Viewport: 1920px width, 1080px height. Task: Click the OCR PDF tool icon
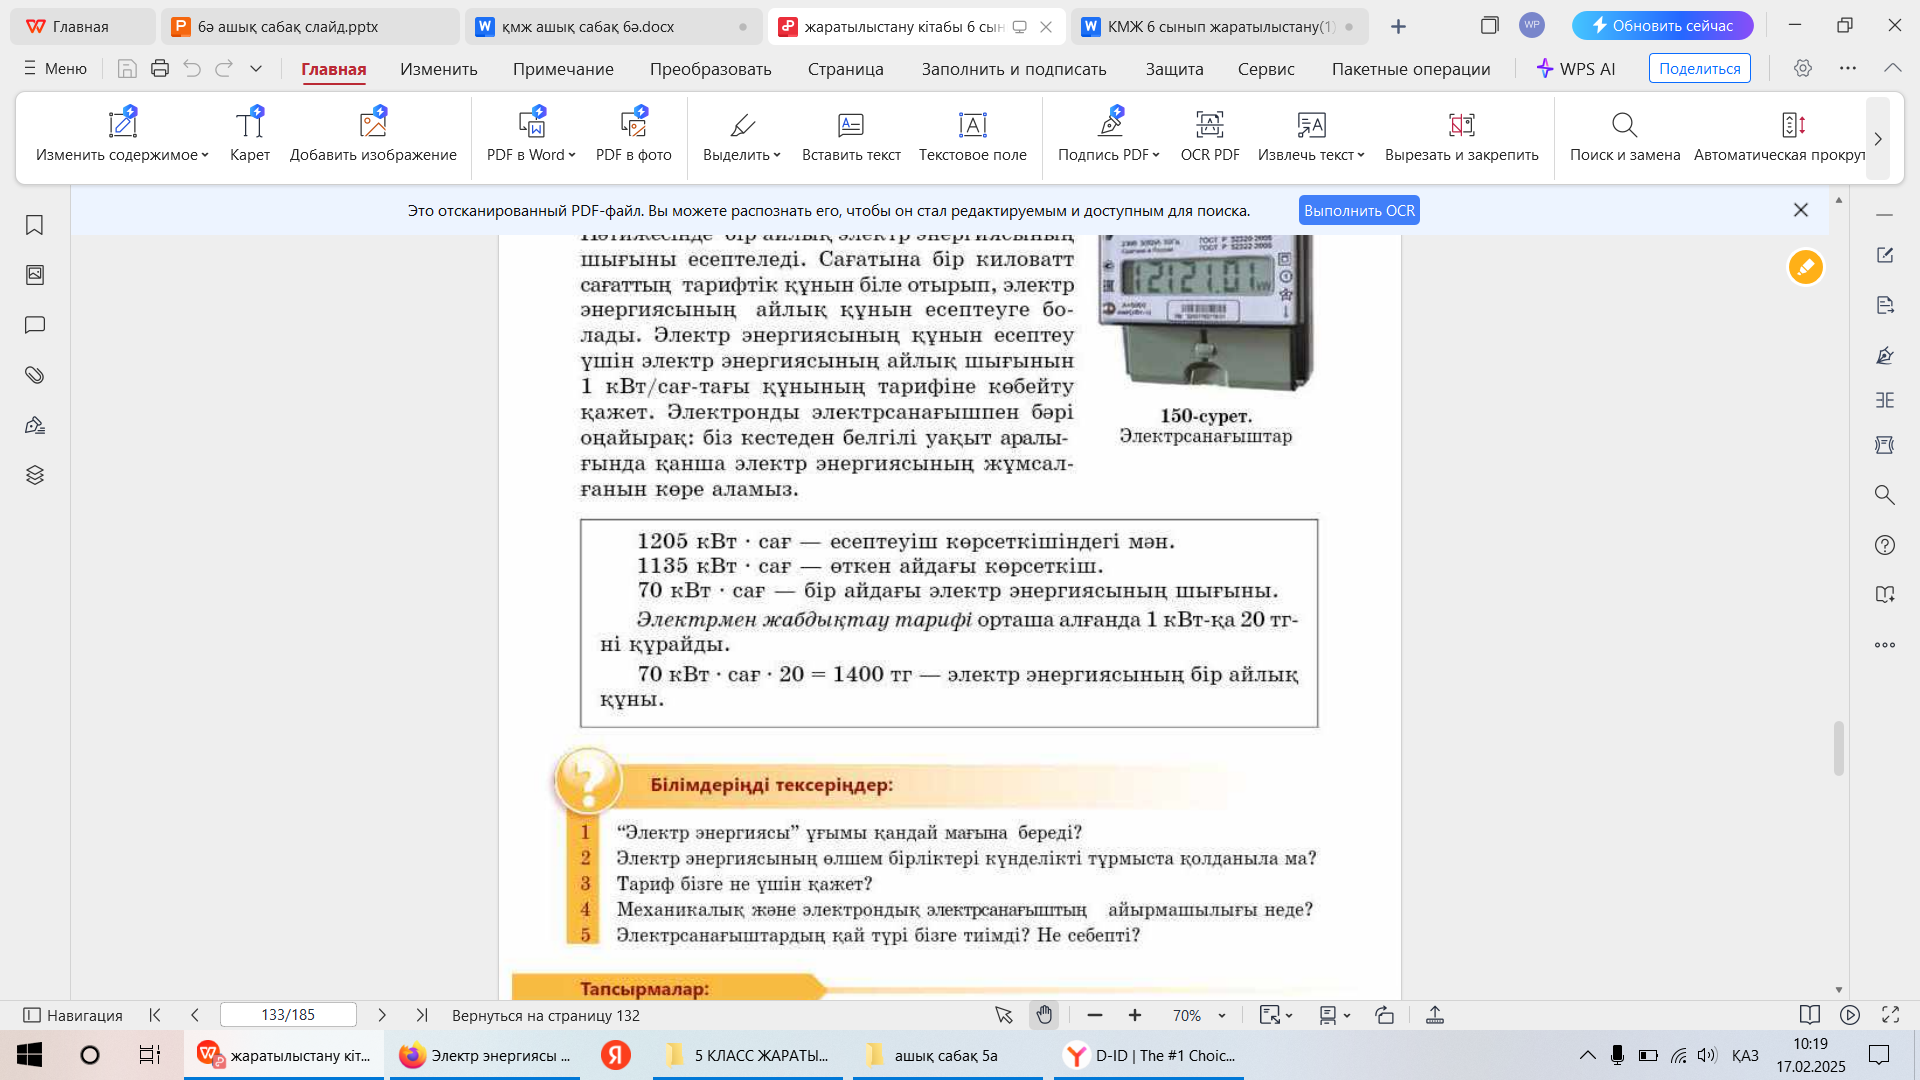click(x=1209, y=125)
